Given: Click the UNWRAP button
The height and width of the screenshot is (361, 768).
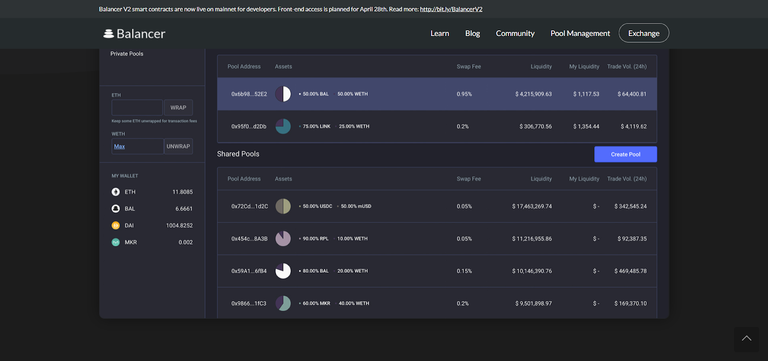Looking at the screenshot, I should [x=178, y=146].
